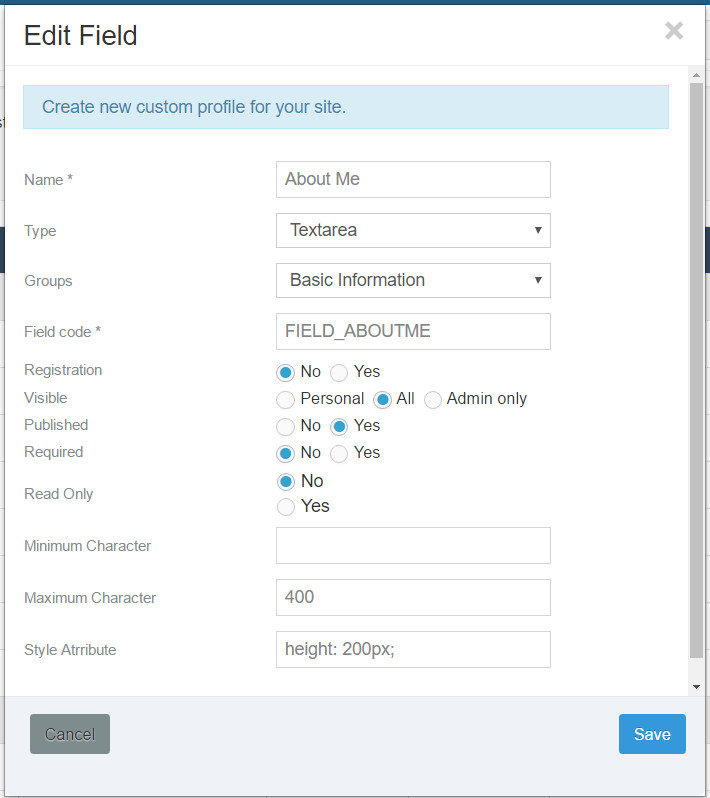
Task: Open the Groups dropdown showing Basic Information
Action: tap(413, 280)
